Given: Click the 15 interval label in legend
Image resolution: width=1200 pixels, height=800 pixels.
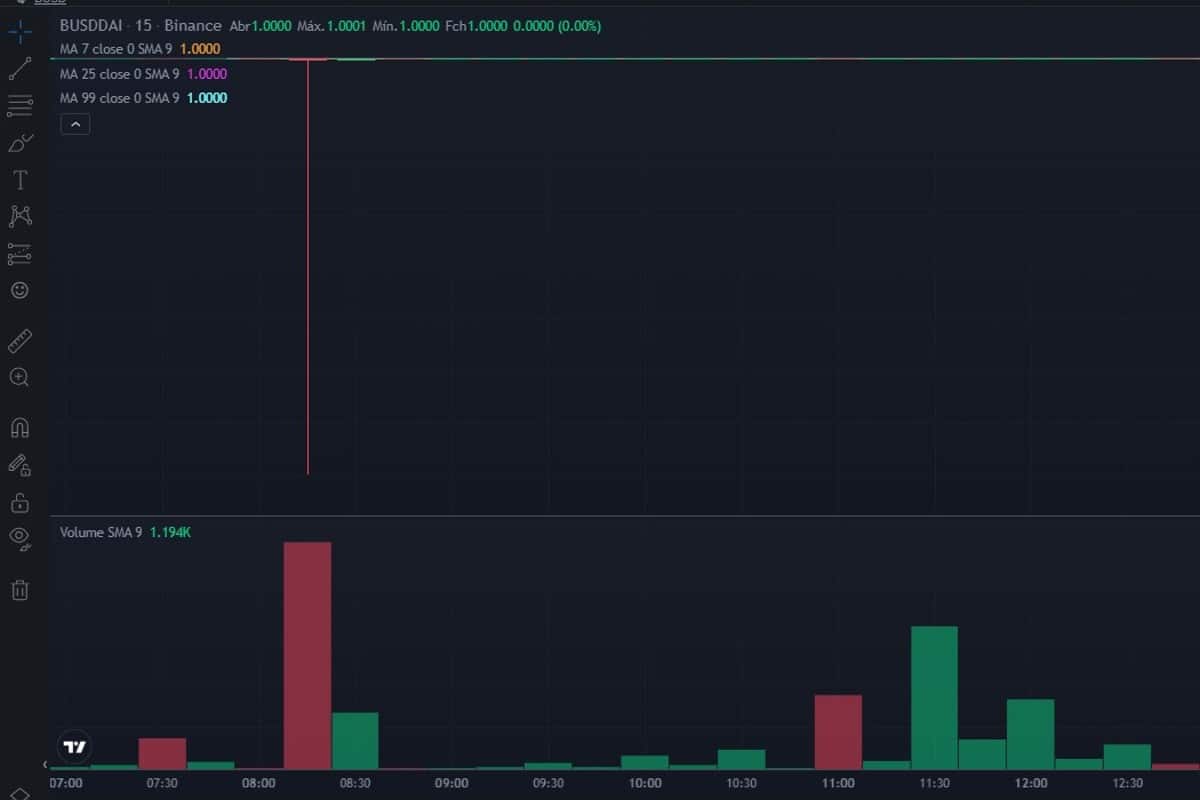Looking at the screenshot, I should click(x=143, y=25).
